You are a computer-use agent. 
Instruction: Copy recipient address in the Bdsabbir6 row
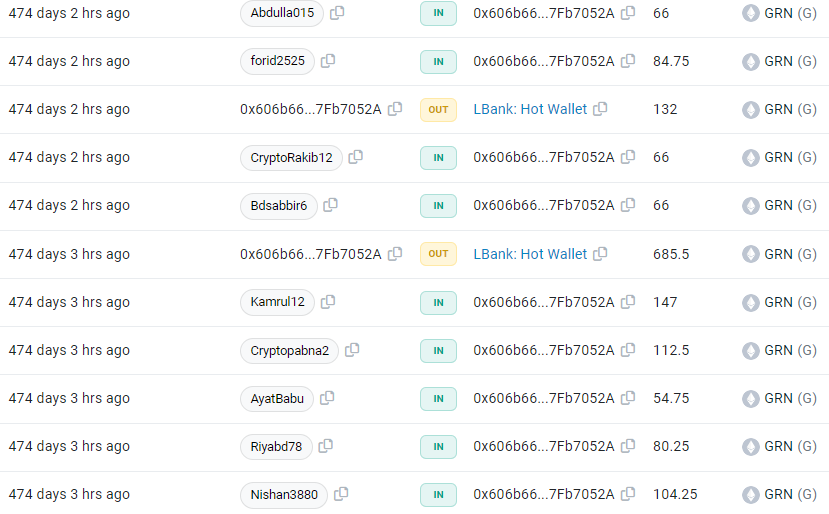point(628,205)
